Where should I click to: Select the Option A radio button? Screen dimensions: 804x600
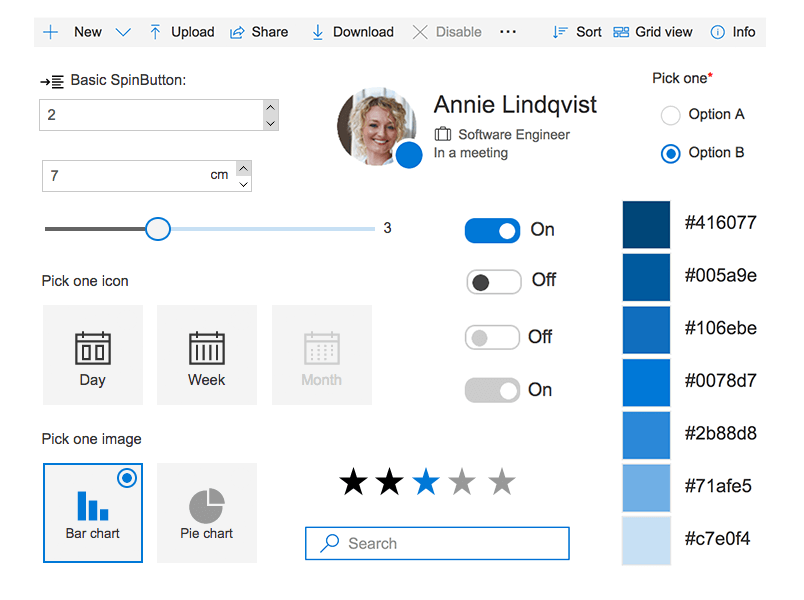pyautogui.click(x=670, y=115)
